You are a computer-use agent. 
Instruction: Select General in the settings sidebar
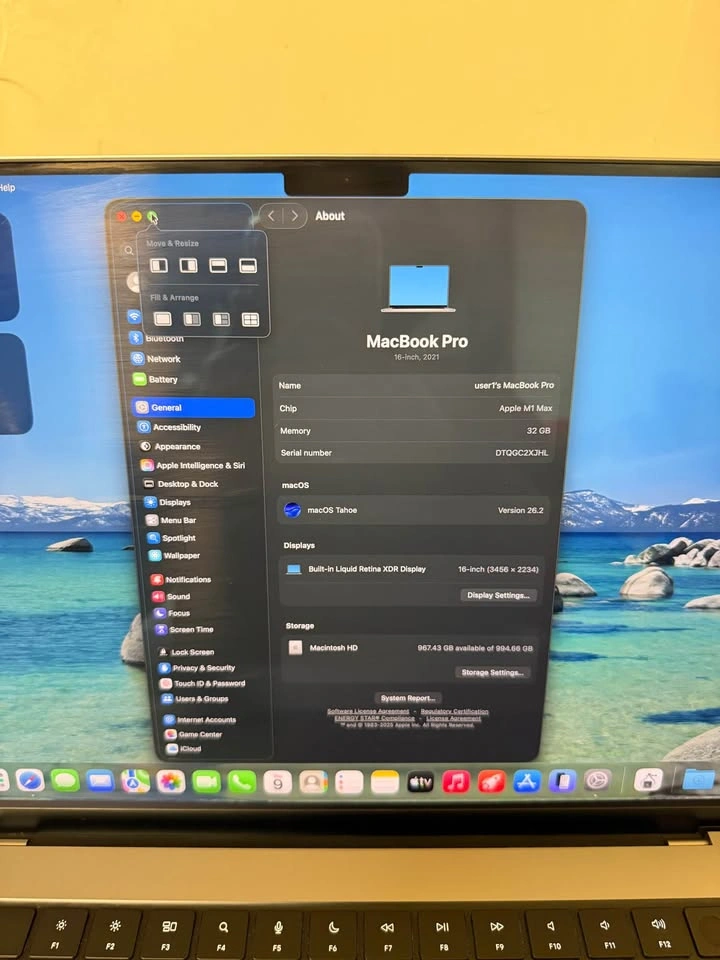point(193,408)
